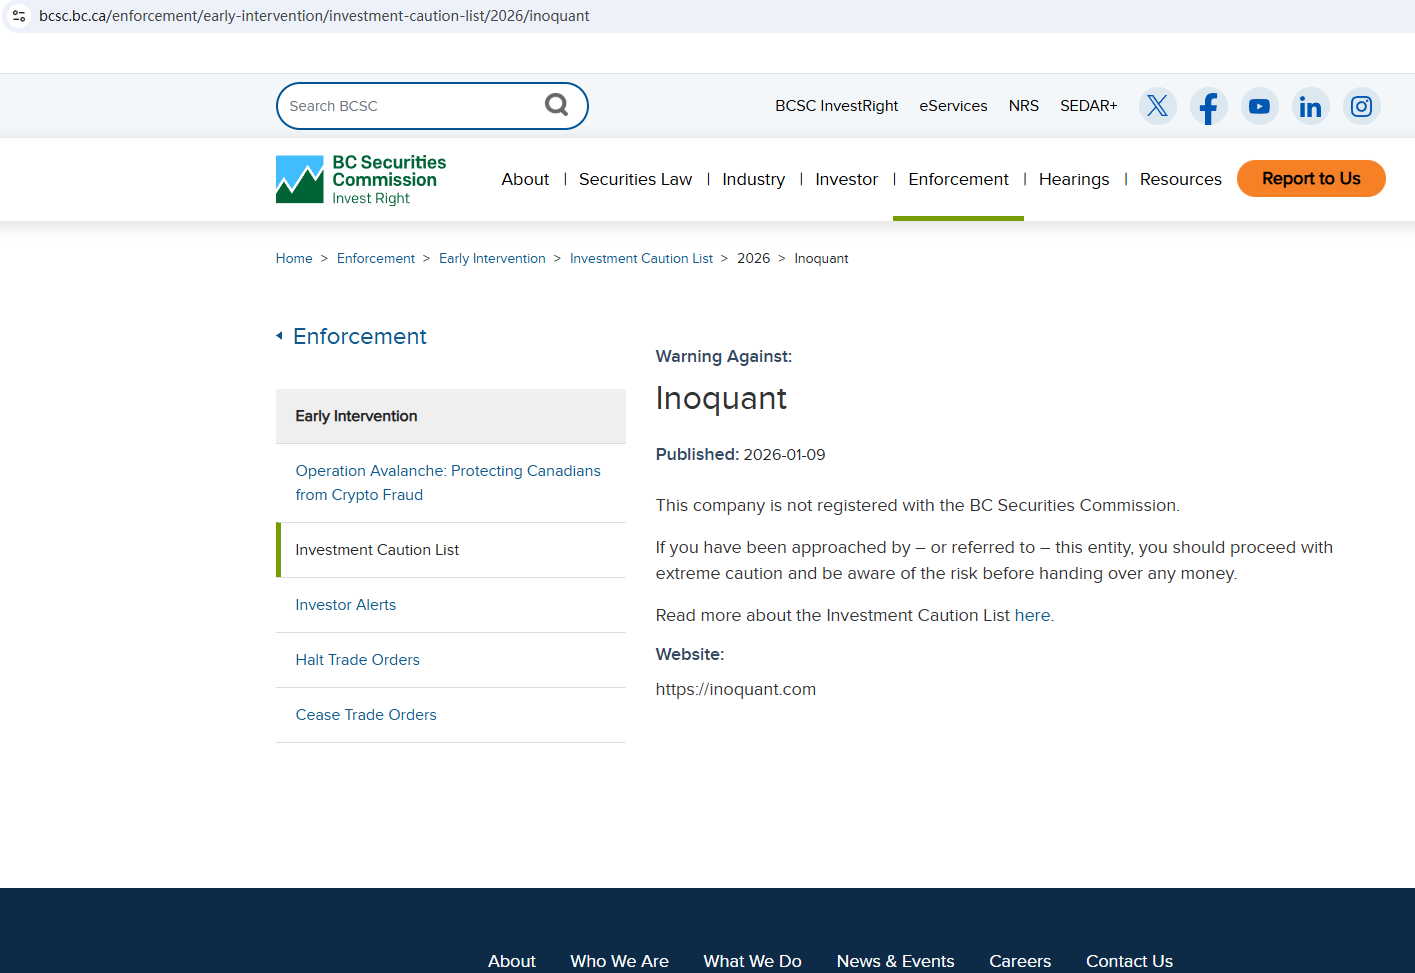Viewport: 1415px width, 973px height.
Task: Open the BCSC Instagram page
Action: click(x=1361, y=106)
